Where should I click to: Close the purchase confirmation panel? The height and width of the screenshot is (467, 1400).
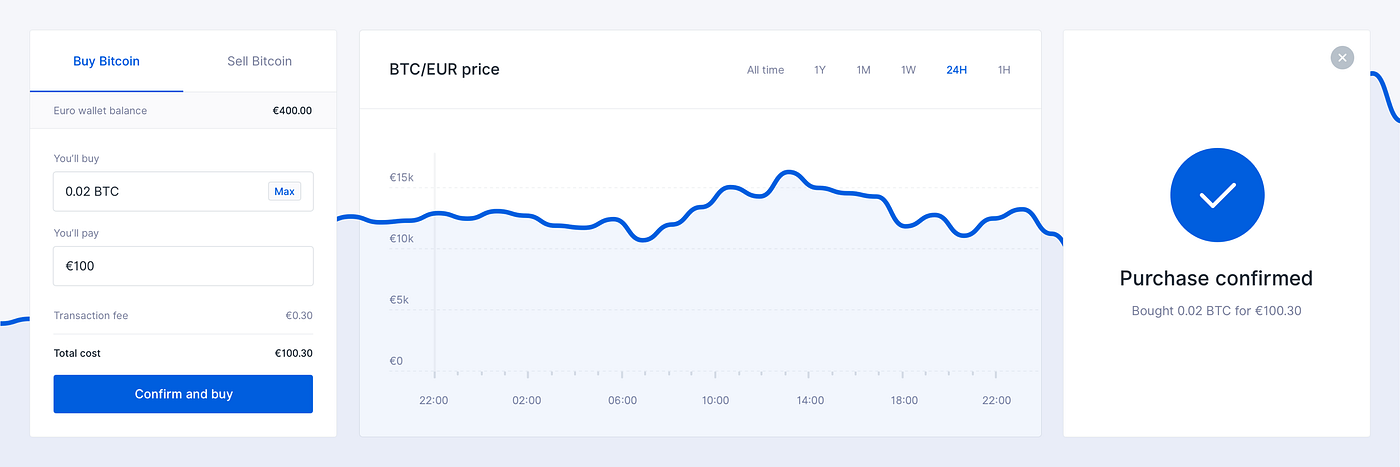[x=1342, y=58]
